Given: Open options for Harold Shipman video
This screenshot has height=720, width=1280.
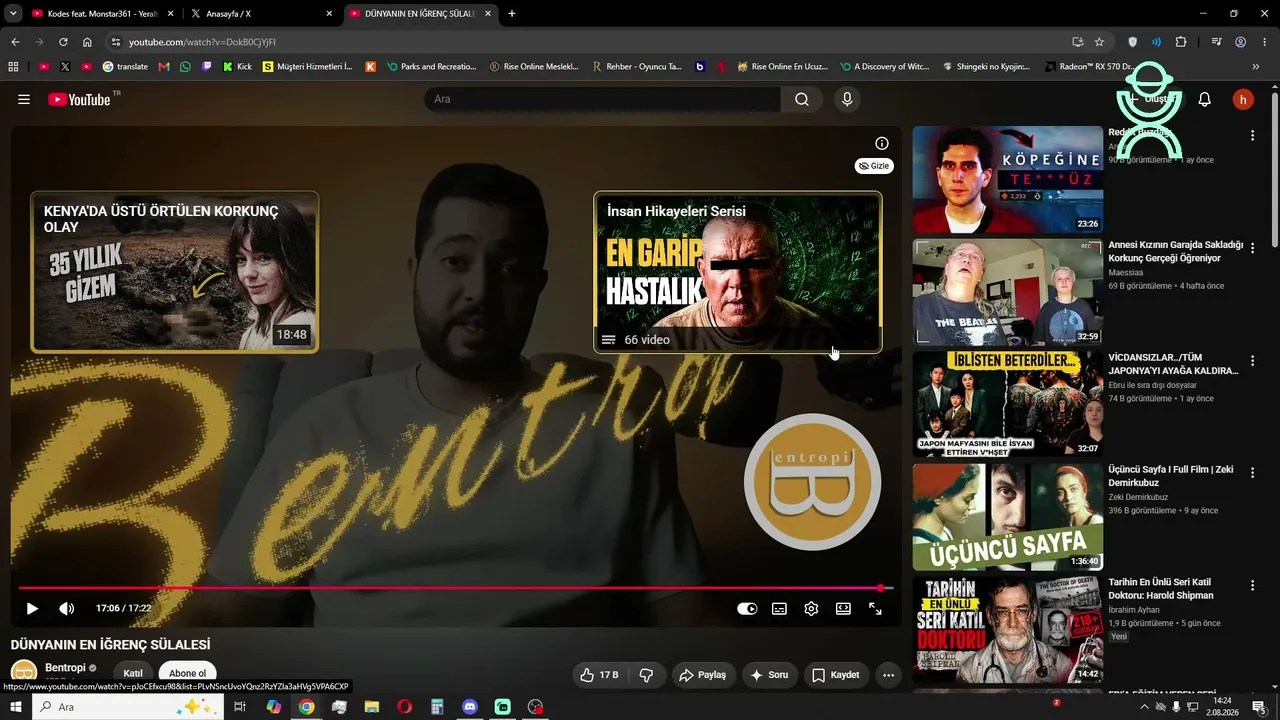Looking at the screenshot, I should 1252,587.
